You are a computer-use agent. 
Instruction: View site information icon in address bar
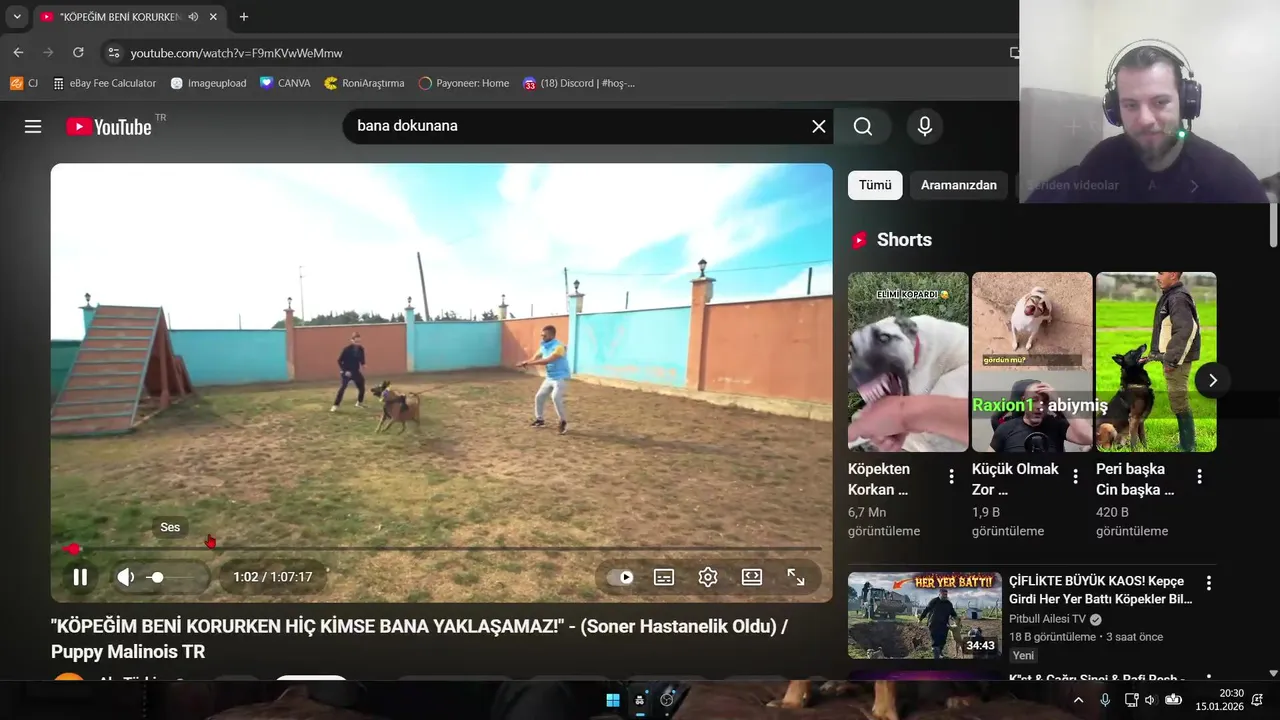click(113, 53)
